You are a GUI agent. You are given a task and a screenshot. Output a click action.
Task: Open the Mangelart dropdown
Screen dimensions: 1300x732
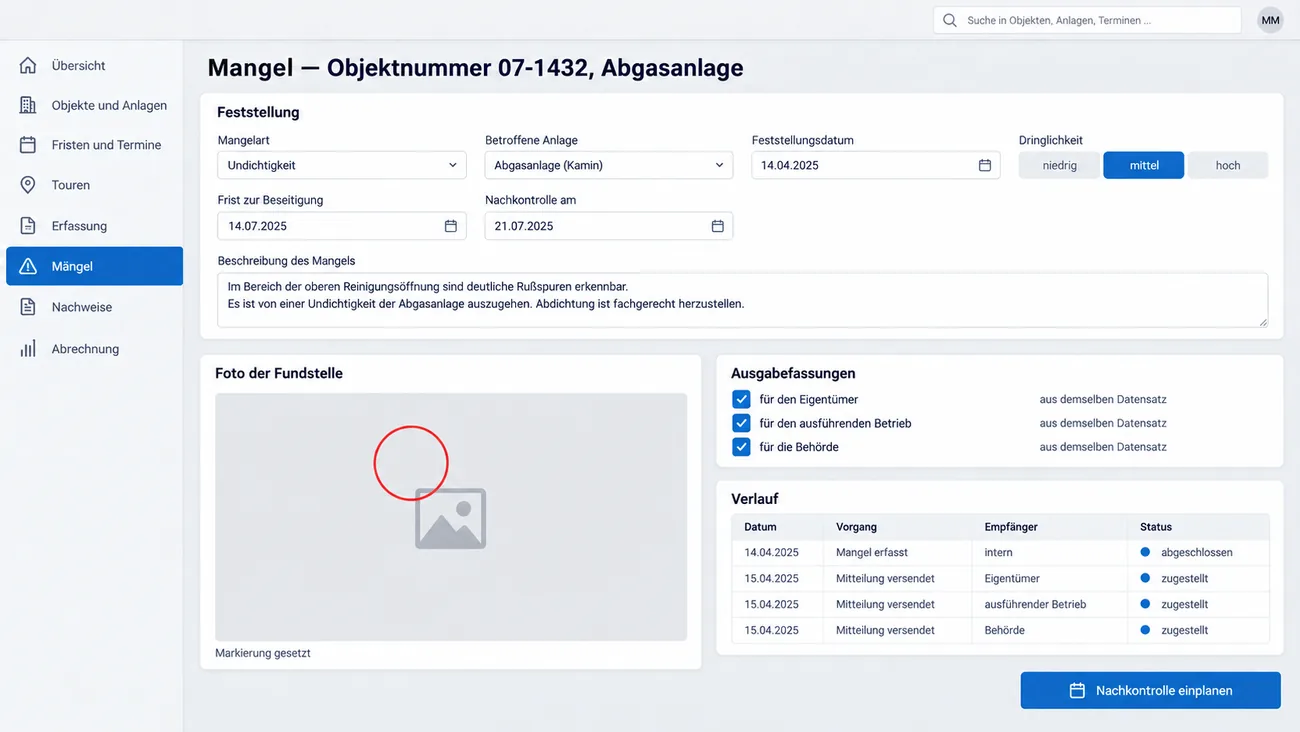(342, 165)
